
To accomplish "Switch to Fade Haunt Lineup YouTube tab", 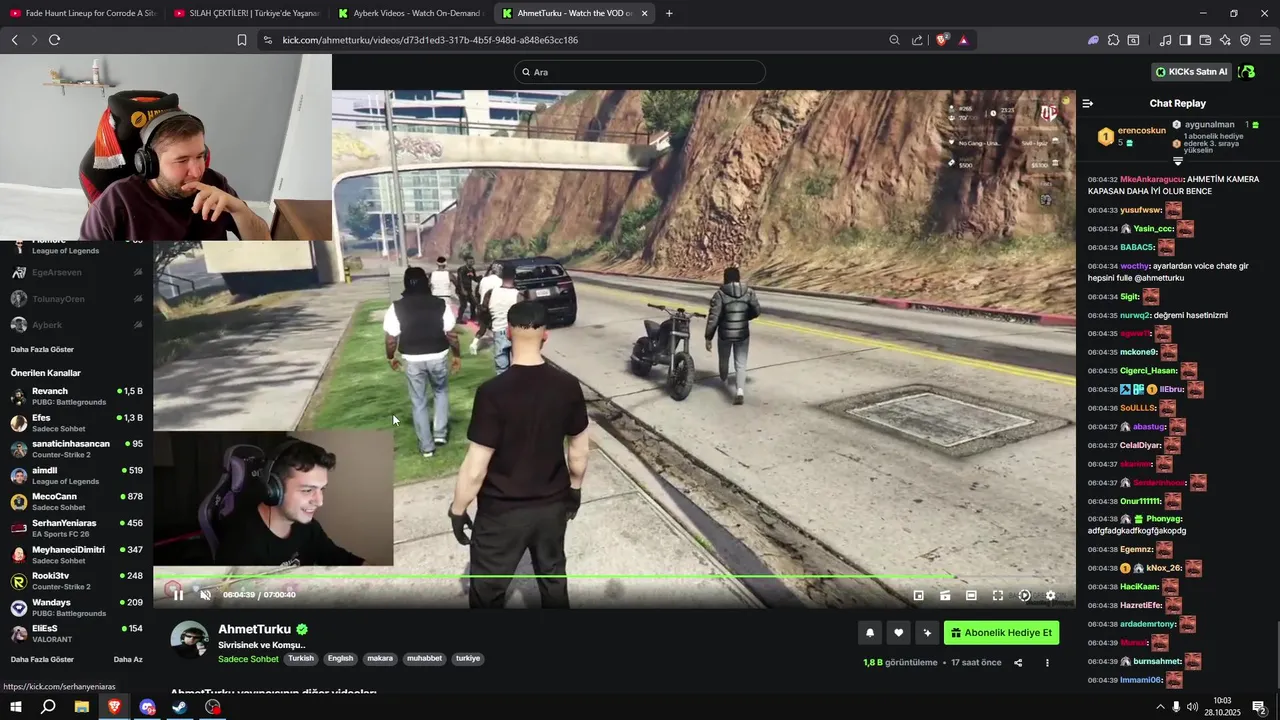I will coord(82,13).
